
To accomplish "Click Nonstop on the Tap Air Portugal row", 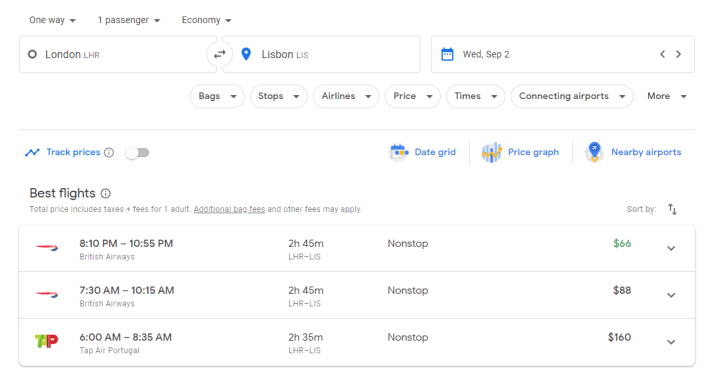I will click(x=408, y=337).
